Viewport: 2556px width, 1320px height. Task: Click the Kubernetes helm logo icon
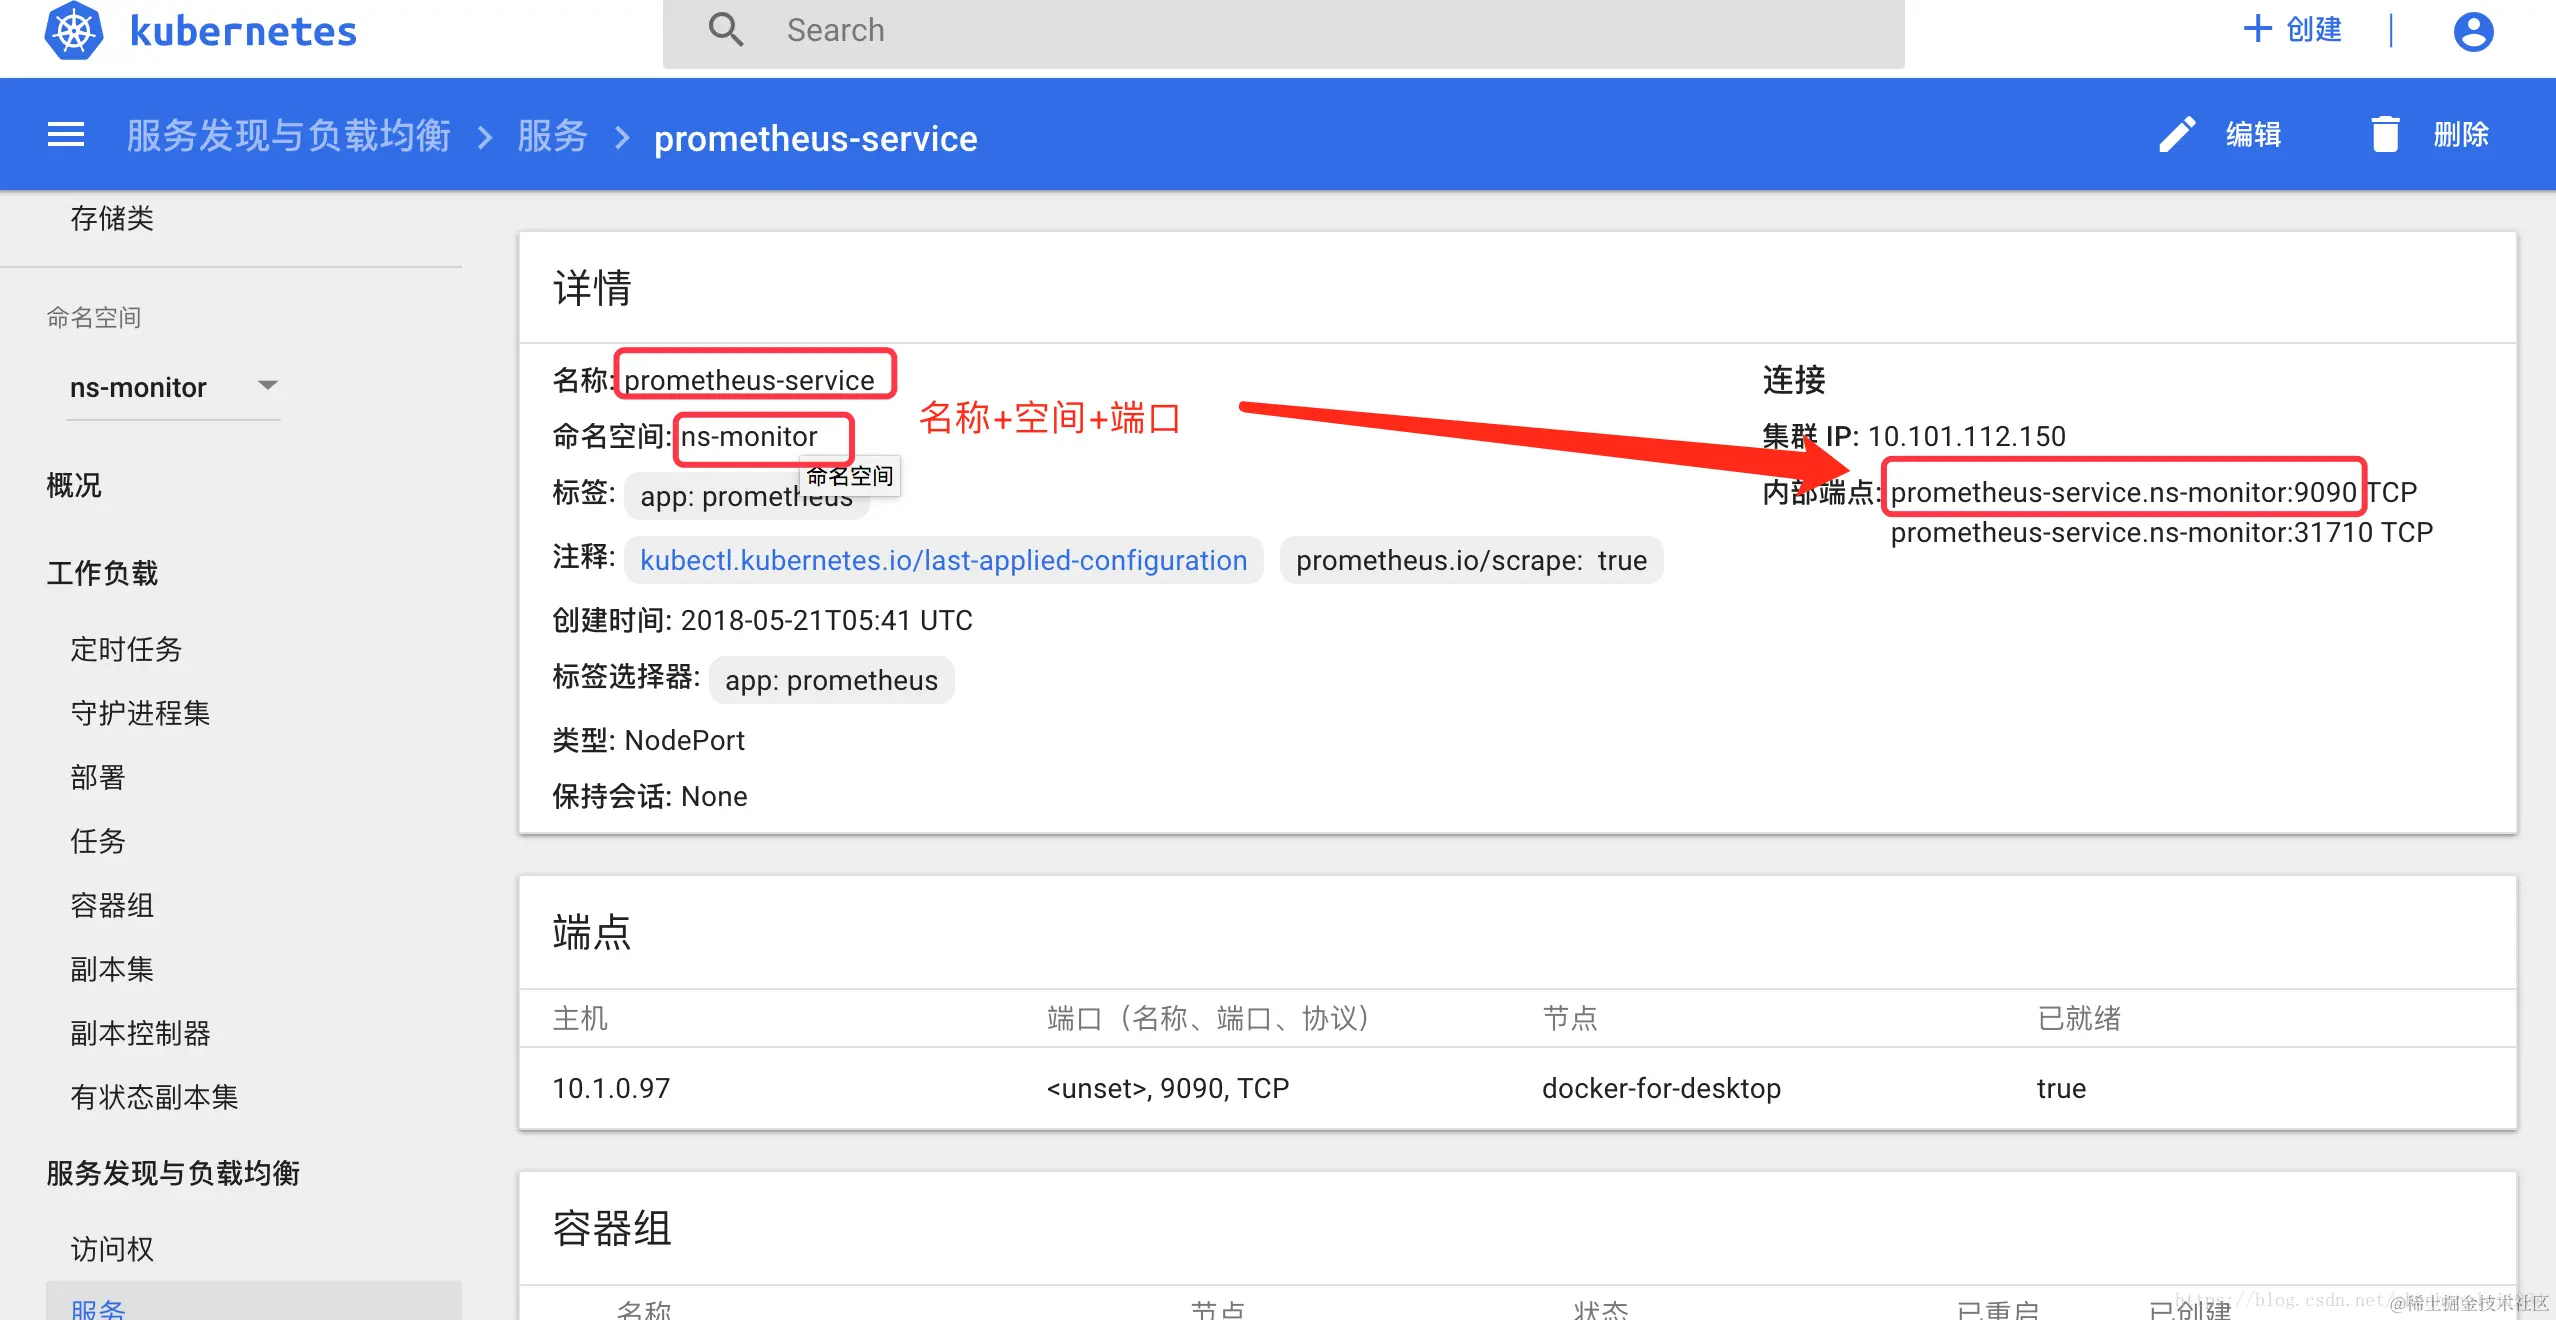73,31
